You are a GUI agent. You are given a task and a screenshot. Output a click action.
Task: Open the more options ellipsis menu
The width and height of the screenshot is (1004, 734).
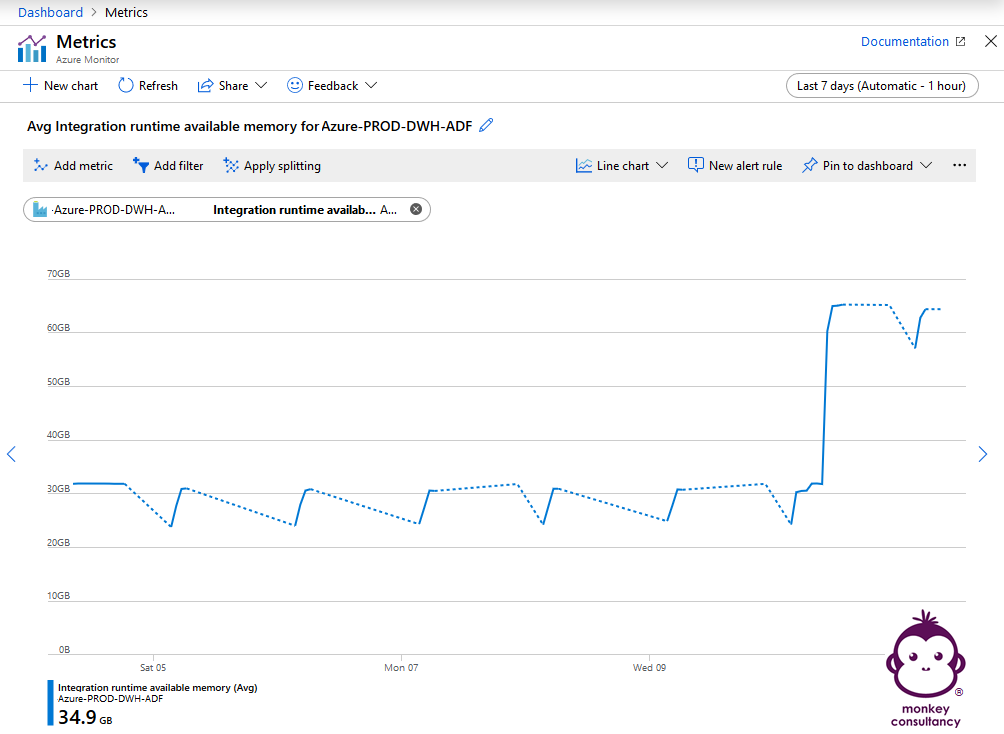[x=959, y=165]
